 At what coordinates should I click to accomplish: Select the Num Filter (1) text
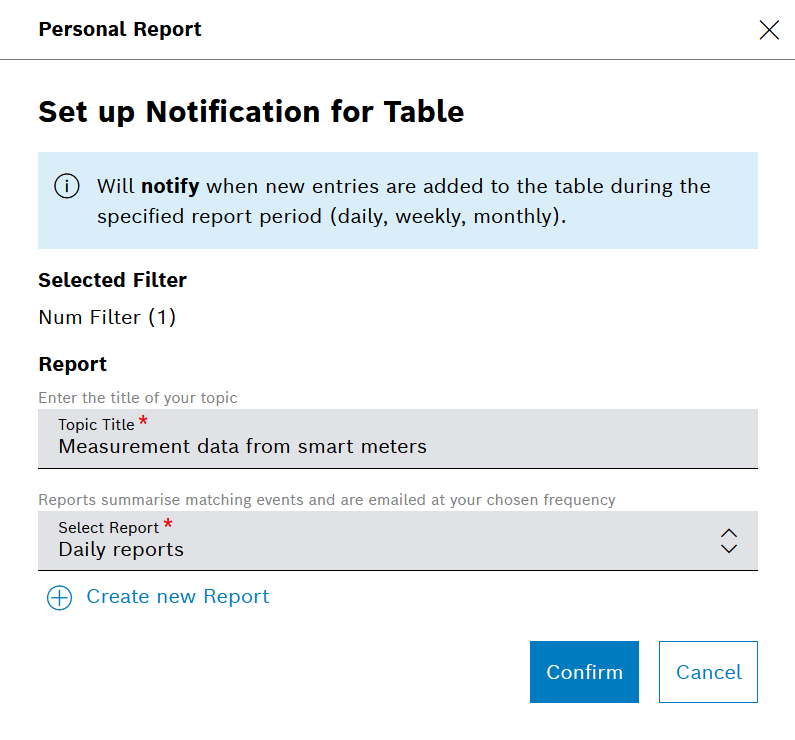click(x=107, y=318)
